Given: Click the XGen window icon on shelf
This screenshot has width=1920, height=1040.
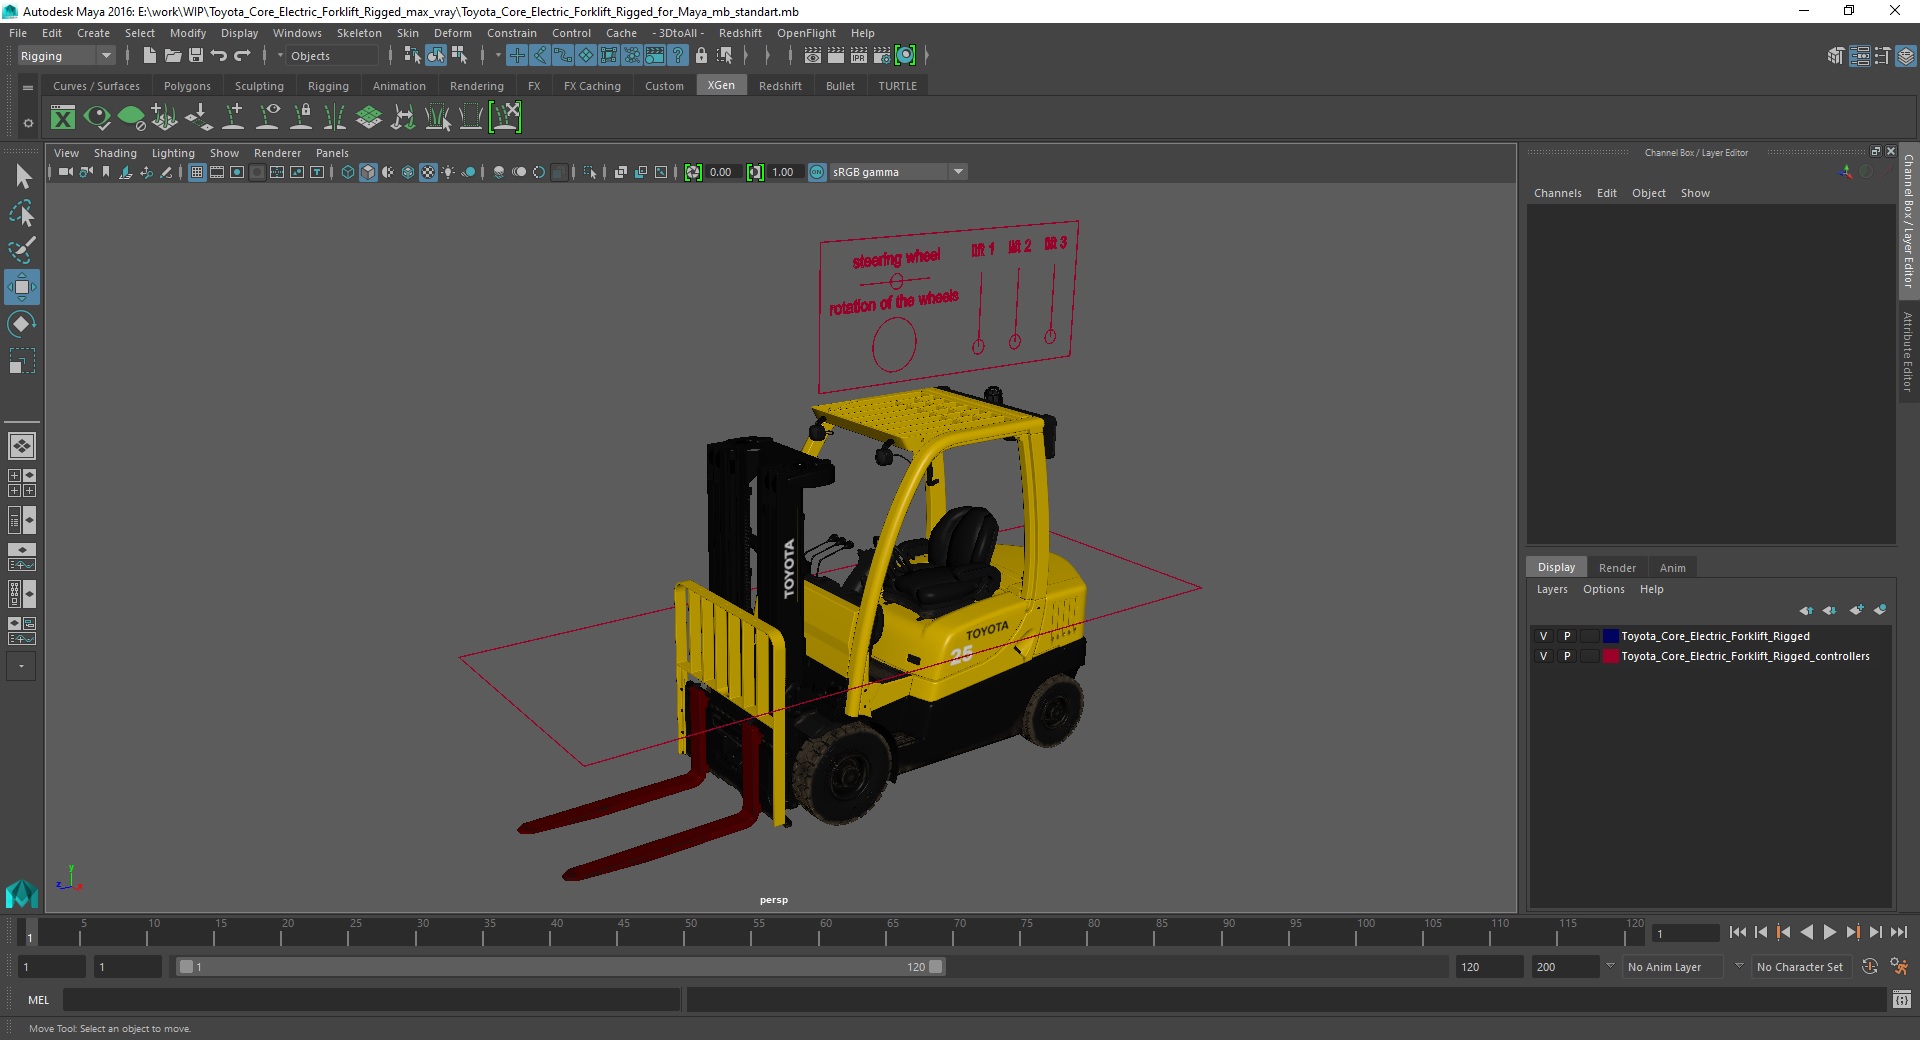Looking at the screenshot, I should pos(63,118).
